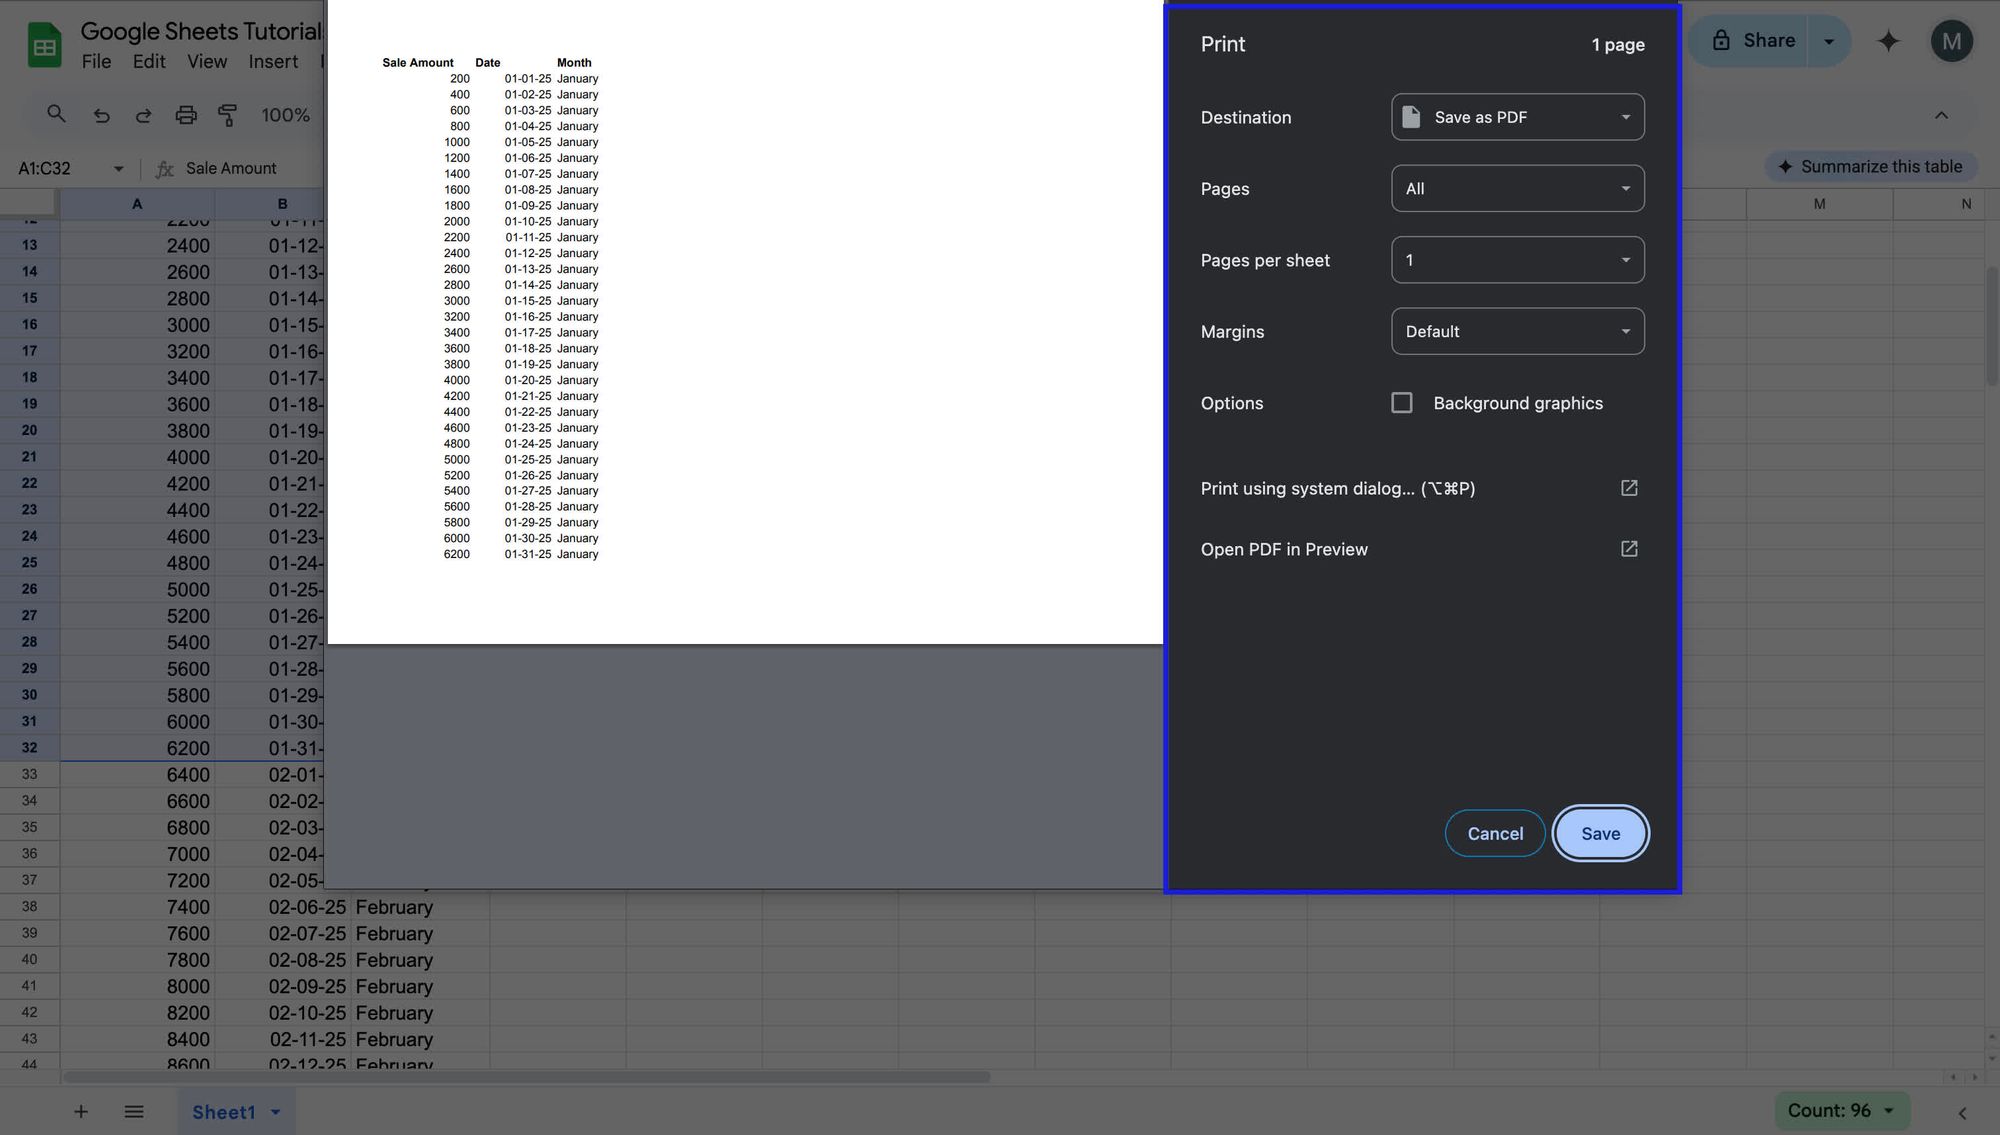
Task: Open your profile avatar icon
Action: pos(1951,40)
